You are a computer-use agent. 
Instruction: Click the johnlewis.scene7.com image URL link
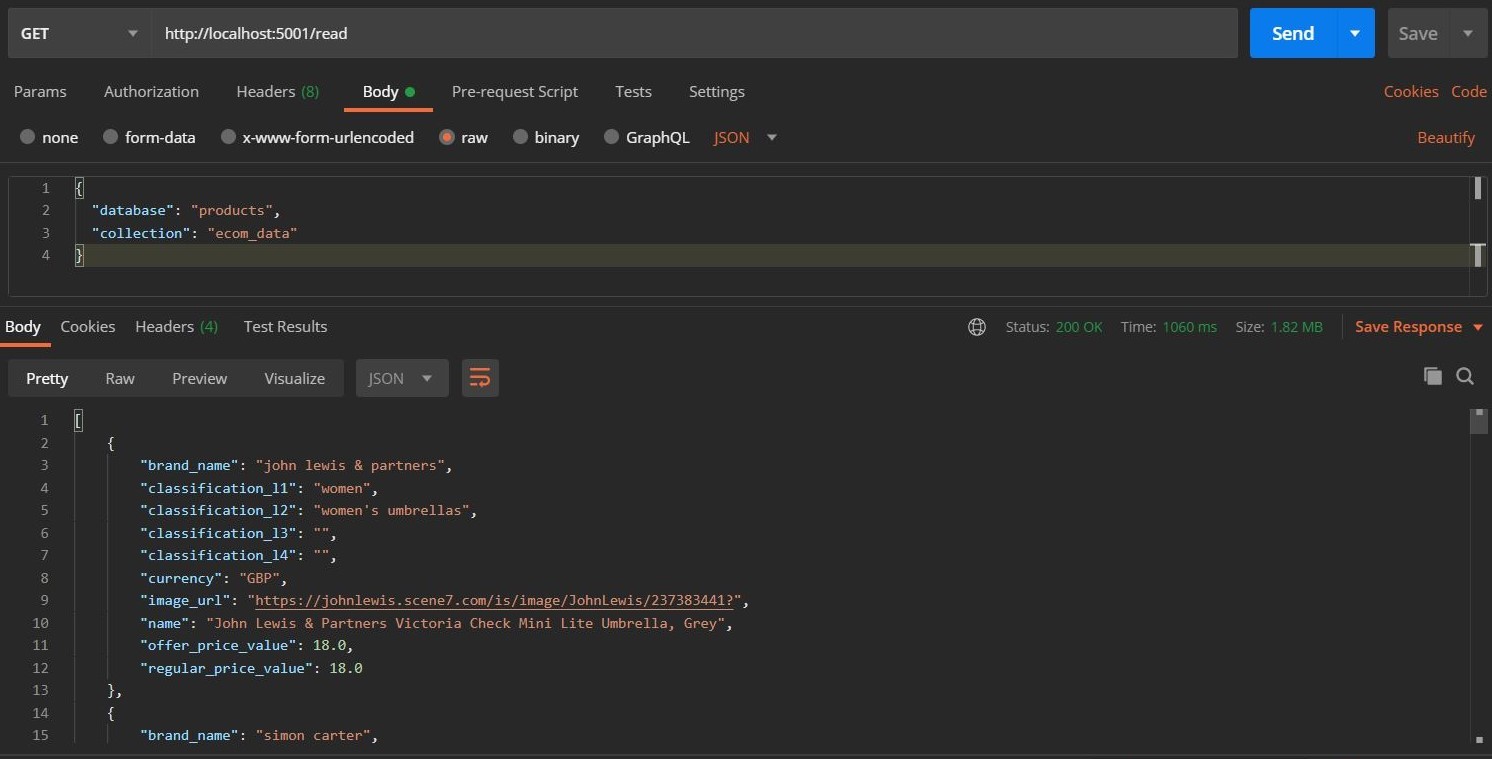(496, 600)
